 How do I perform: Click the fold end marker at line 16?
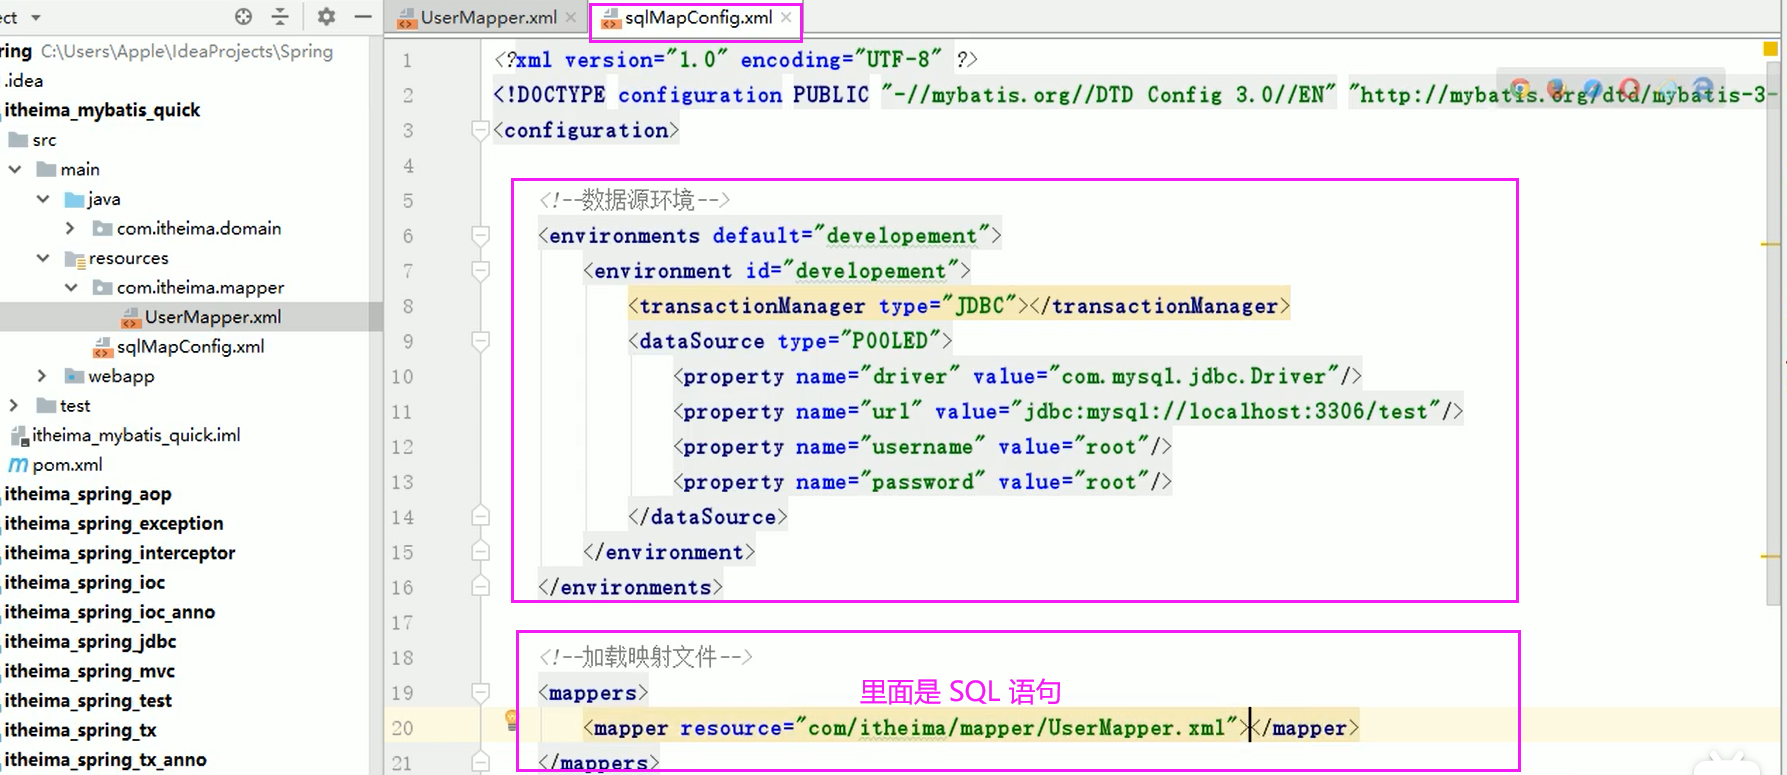[480, 586]
